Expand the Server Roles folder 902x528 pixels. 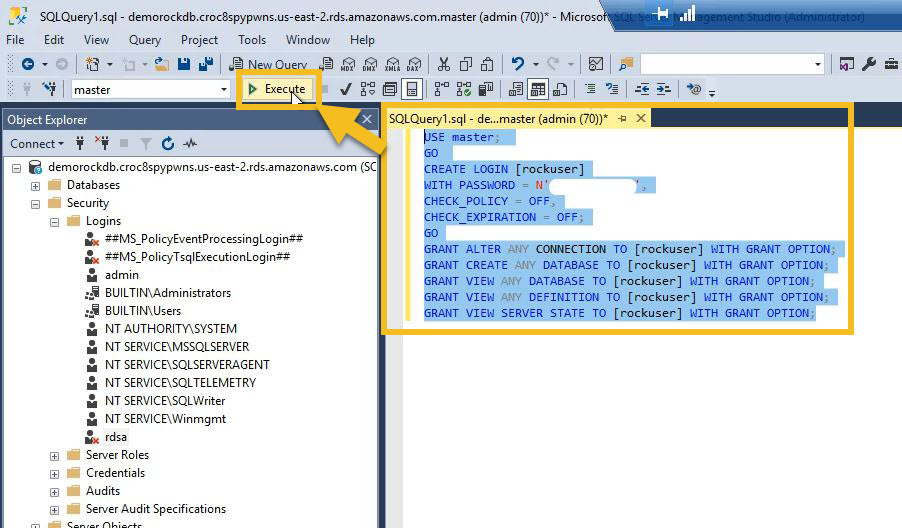pos(55,456)
